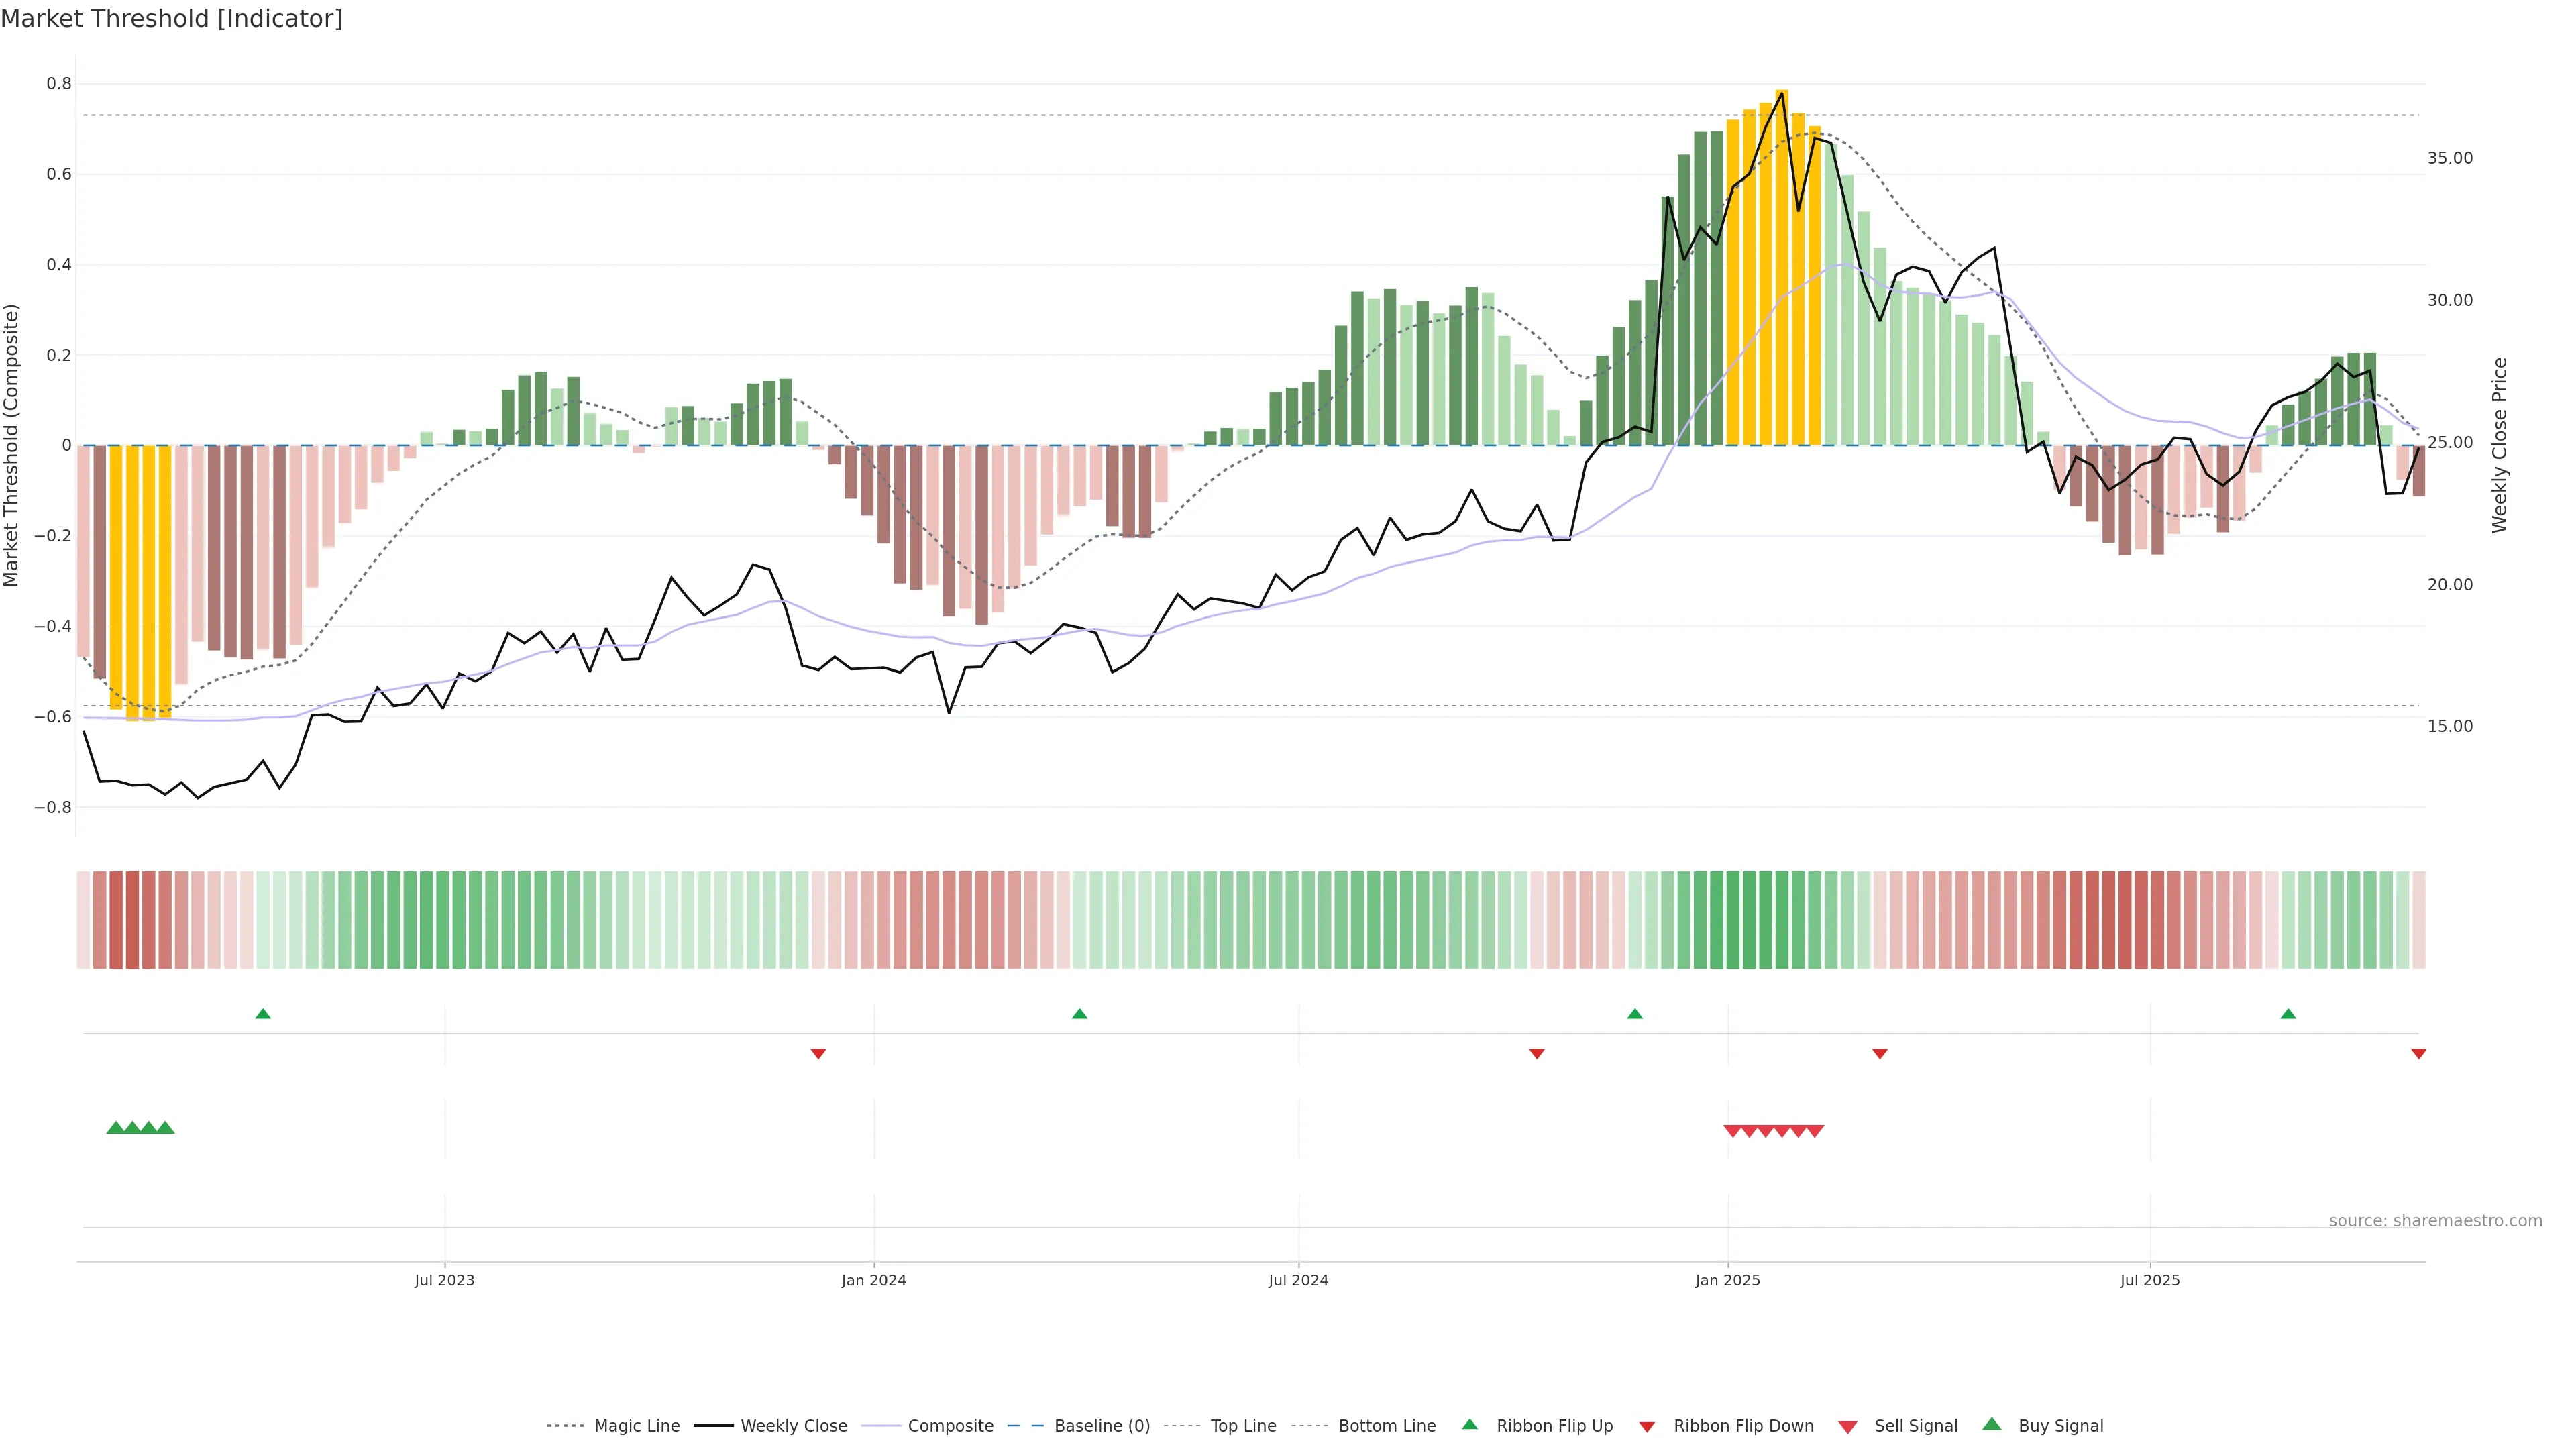The width and height of the screenshot is (2576, 1449).
Task: Toggle the Bottom Line legend entry
Action: (1386, 1426)
